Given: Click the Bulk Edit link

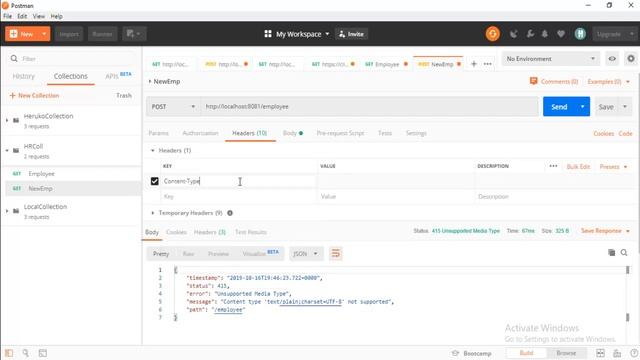Looking at the screenshot, I should (578, 167).
